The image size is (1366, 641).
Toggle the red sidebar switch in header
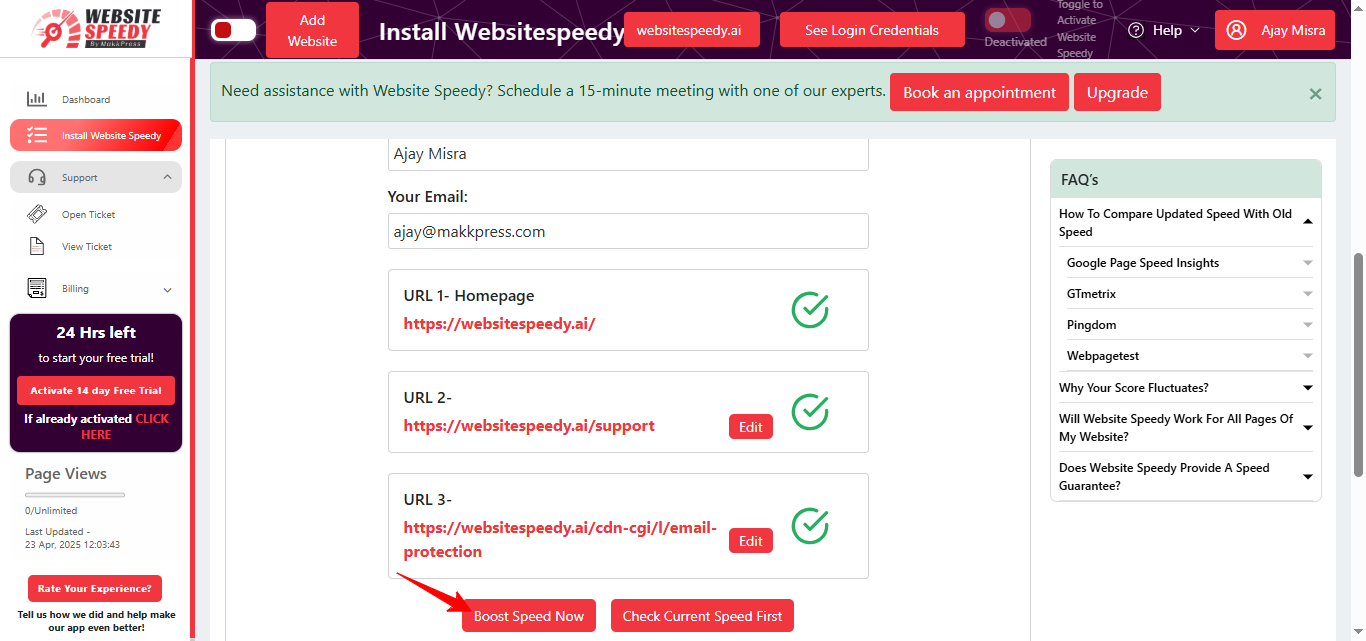tap(233, 30)
